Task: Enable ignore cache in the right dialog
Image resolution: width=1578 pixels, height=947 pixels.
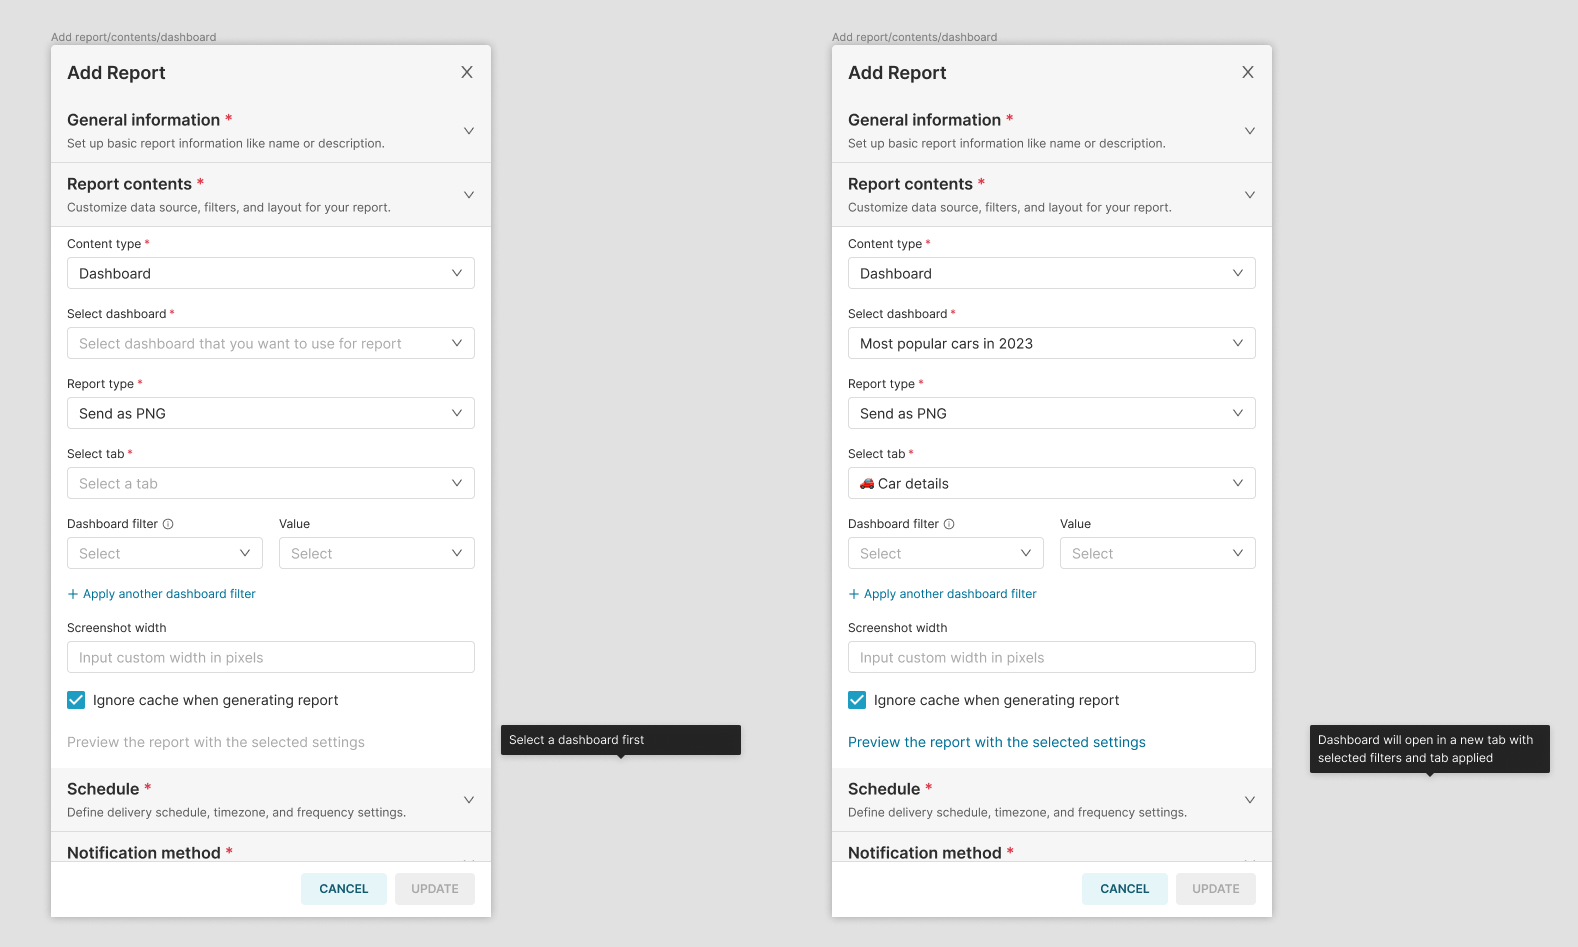Action: pos(857,700)
